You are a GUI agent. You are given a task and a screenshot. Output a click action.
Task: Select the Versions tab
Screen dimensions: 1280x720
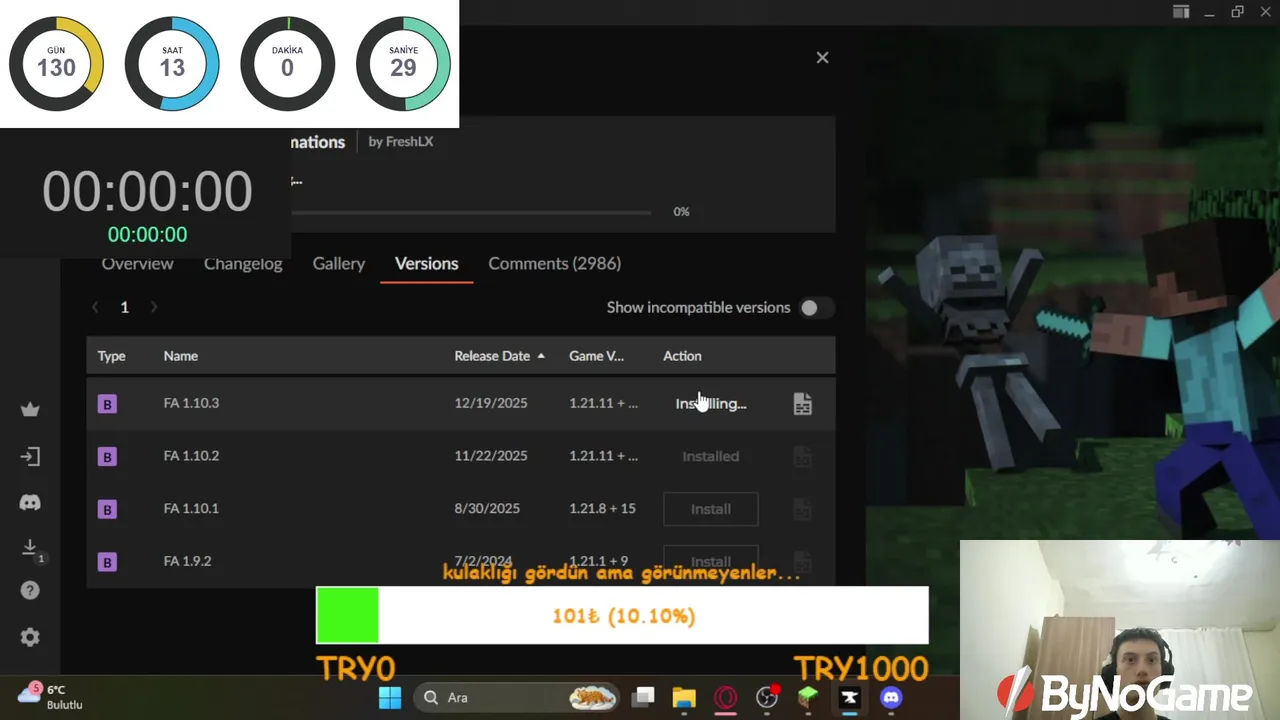[426, 264]
